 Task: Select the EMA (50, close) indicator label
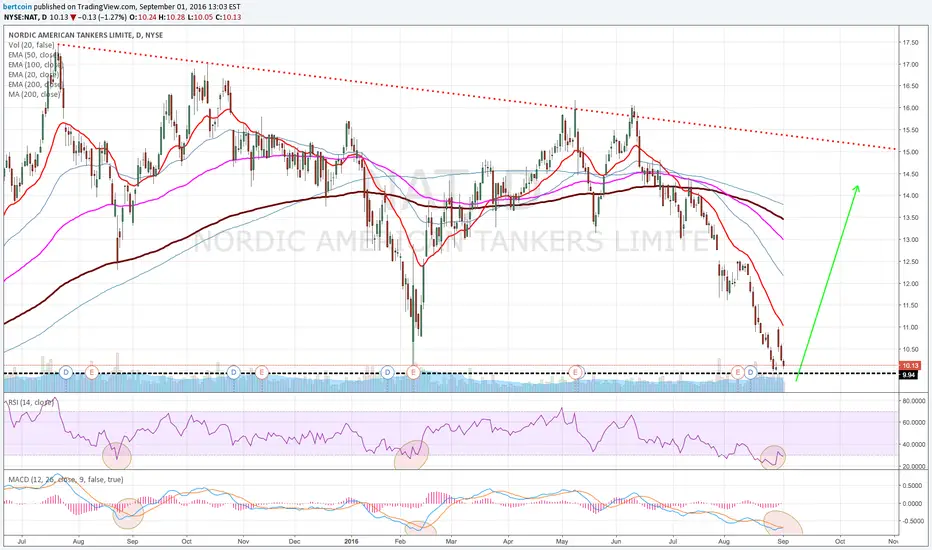pyautogui.click(x=34, y=55)
